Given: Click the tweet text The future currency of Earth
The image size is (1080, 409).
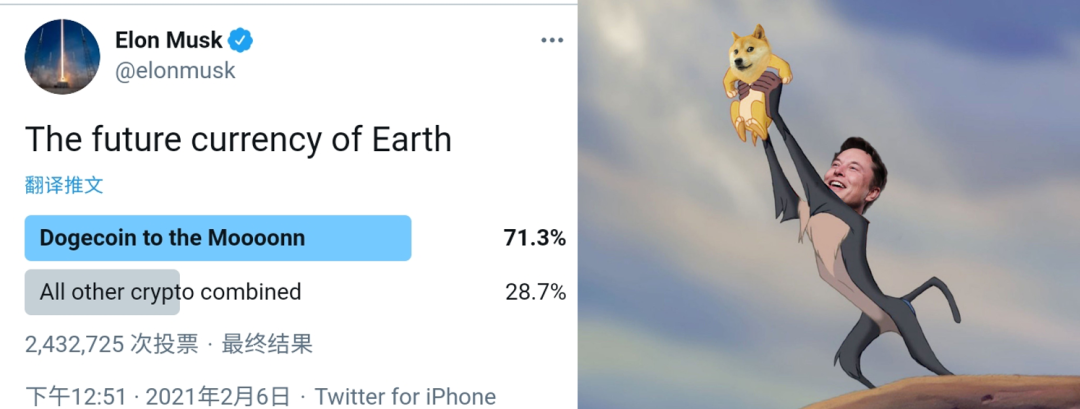Looking at the screenshot, I should point(238,140).
